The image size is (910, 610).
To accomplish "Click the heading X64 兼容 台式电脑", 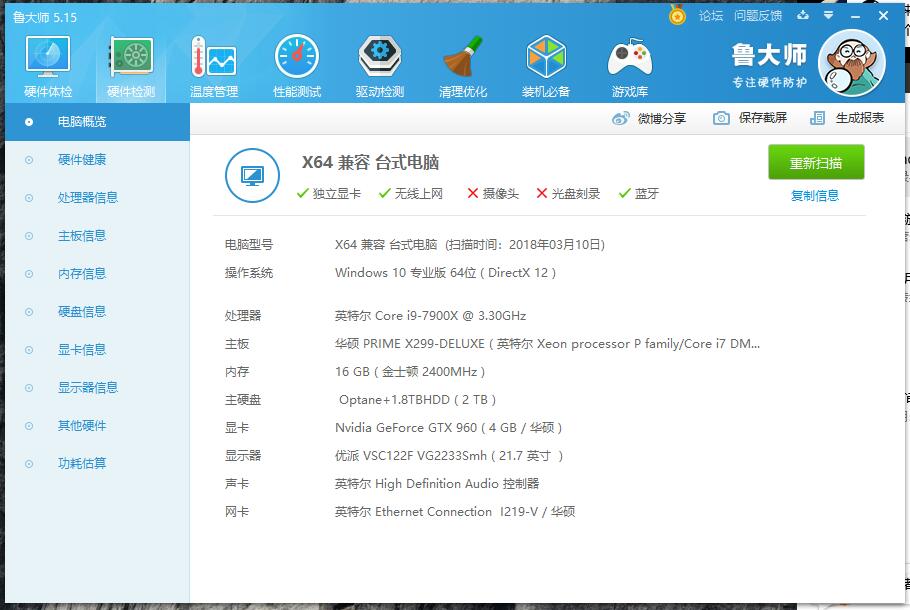I will [x=370, y=163].
